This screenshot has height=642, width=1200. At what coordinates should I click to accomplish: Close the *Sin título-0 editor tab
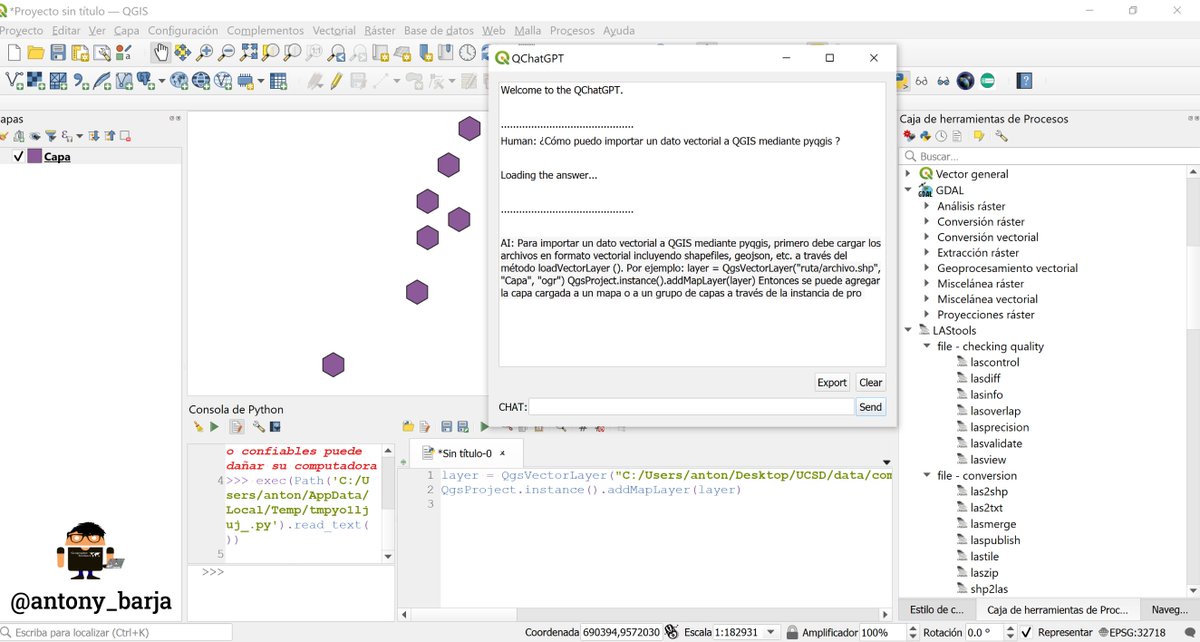(x=503, y=453)
